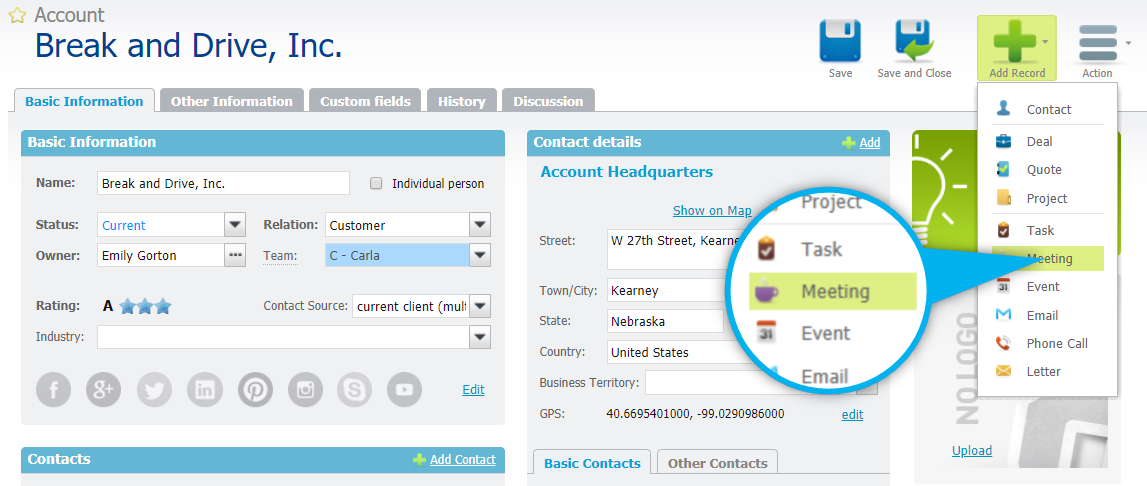Click the YouTube social icon
This screenshot has height=486, width=1147.
click(405, 389)
